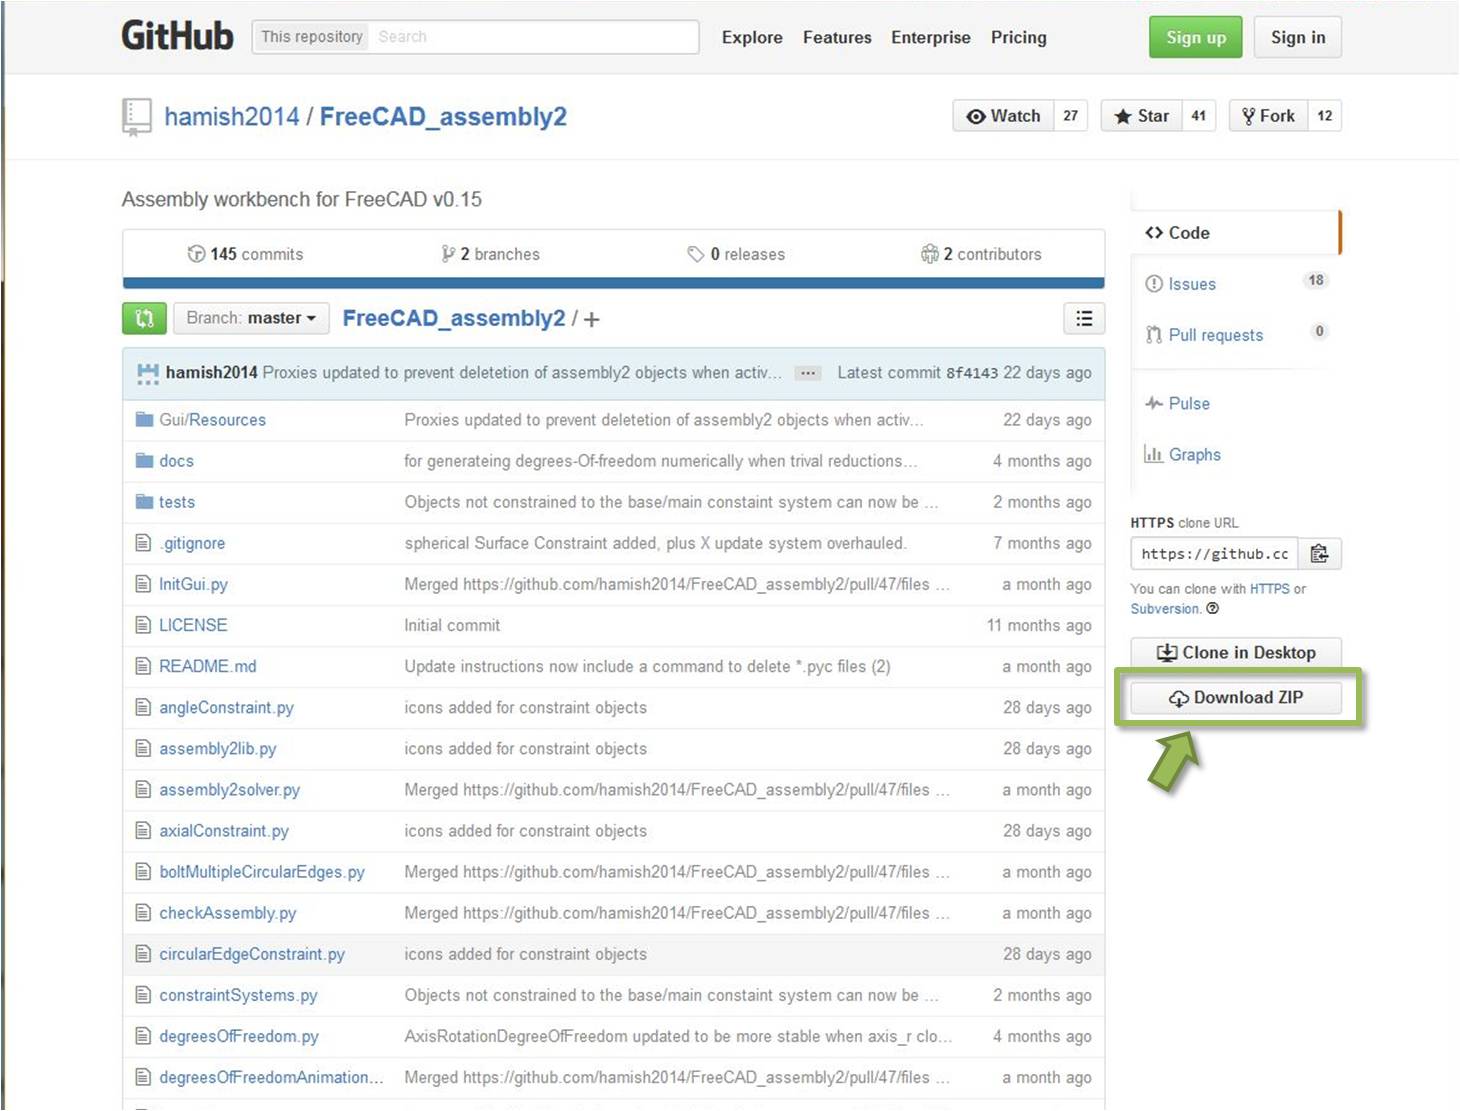The image size is (1460, 1111).
Task: Click the HTTPS link in clone help text
Action: (x=1269, y=589)
